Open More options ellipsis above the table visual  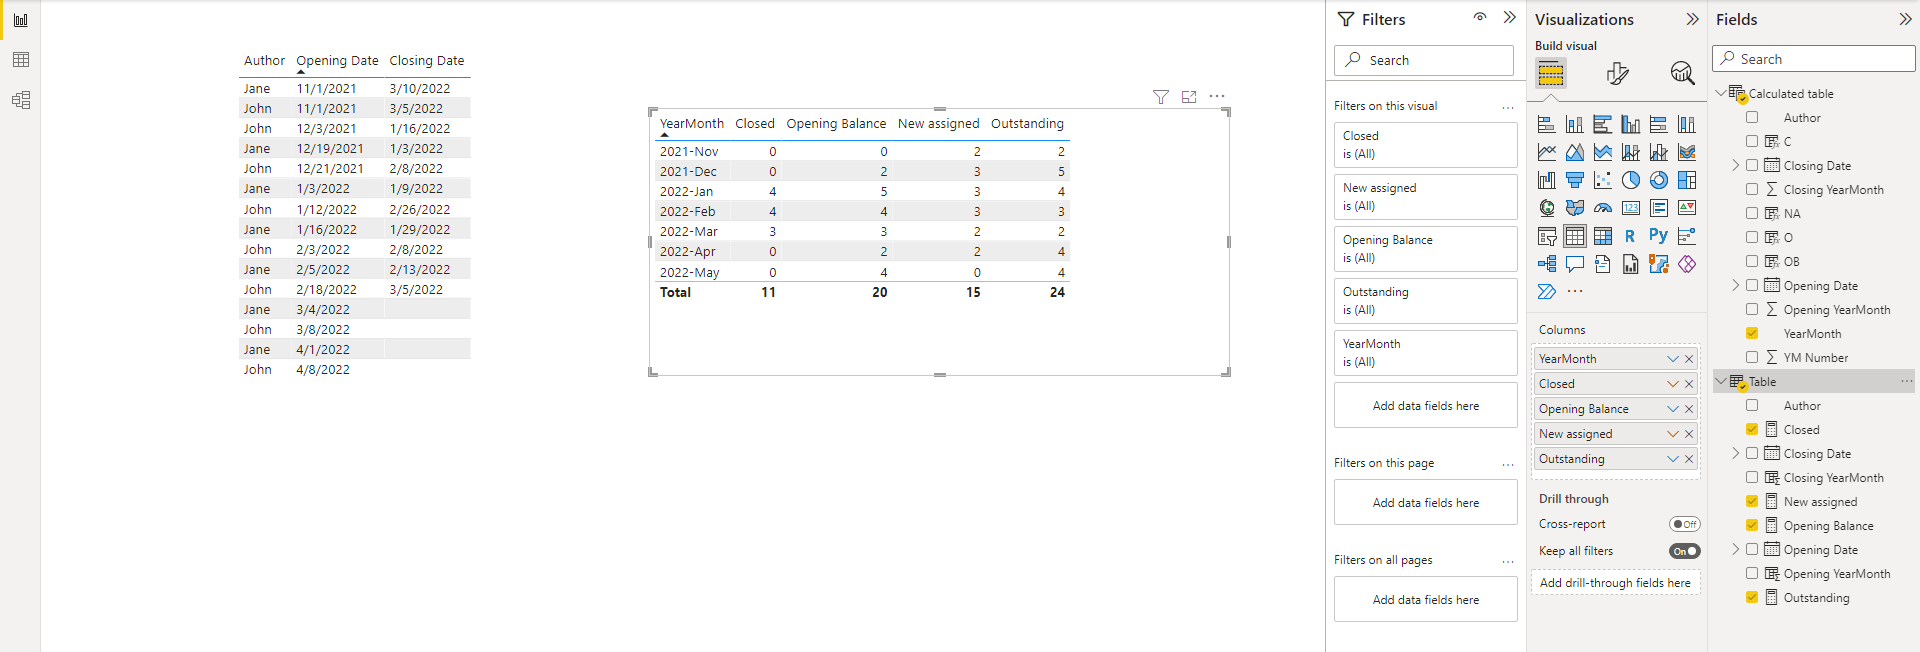pyautogui.click(x=1217, y=97)
